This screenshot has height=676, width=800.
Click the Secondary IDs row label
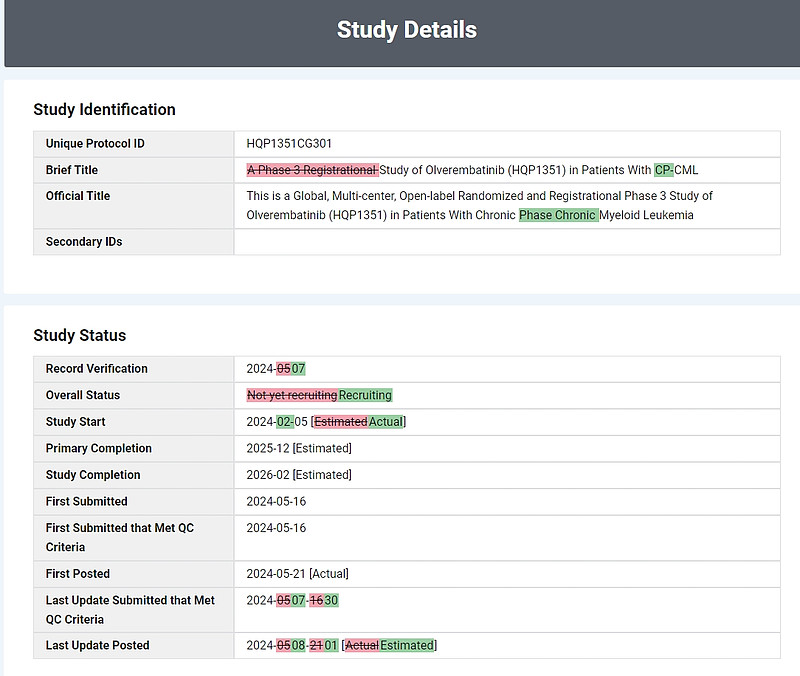84,242
